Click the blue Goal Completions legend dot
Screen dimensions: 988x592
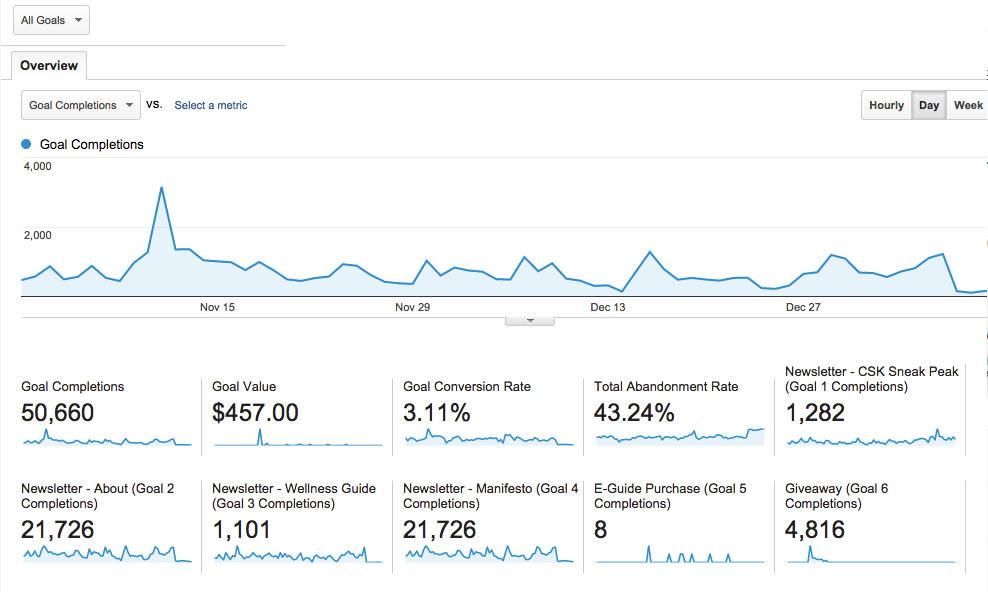26,145
